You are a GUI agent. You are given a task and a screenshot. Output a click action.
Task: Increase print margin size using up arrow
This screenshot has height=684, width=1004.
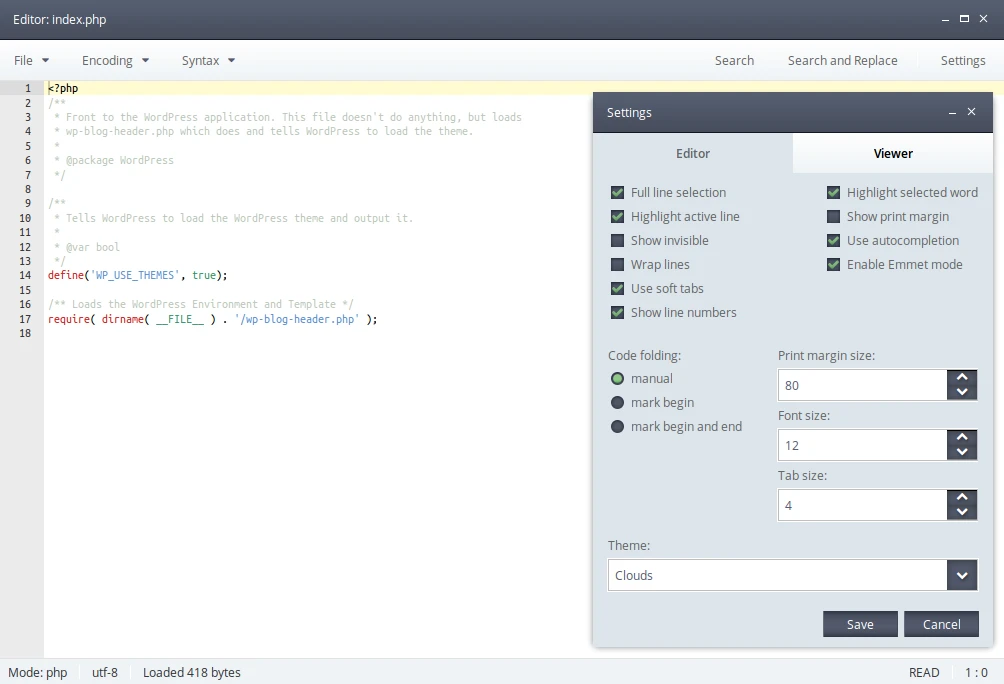pyautogui.click(x=962, y=377)
